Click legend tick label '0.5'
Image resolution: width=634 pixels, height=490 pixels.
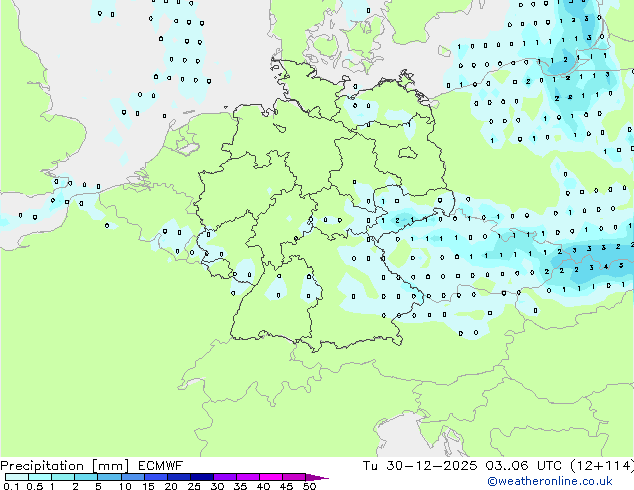(34, 486)
